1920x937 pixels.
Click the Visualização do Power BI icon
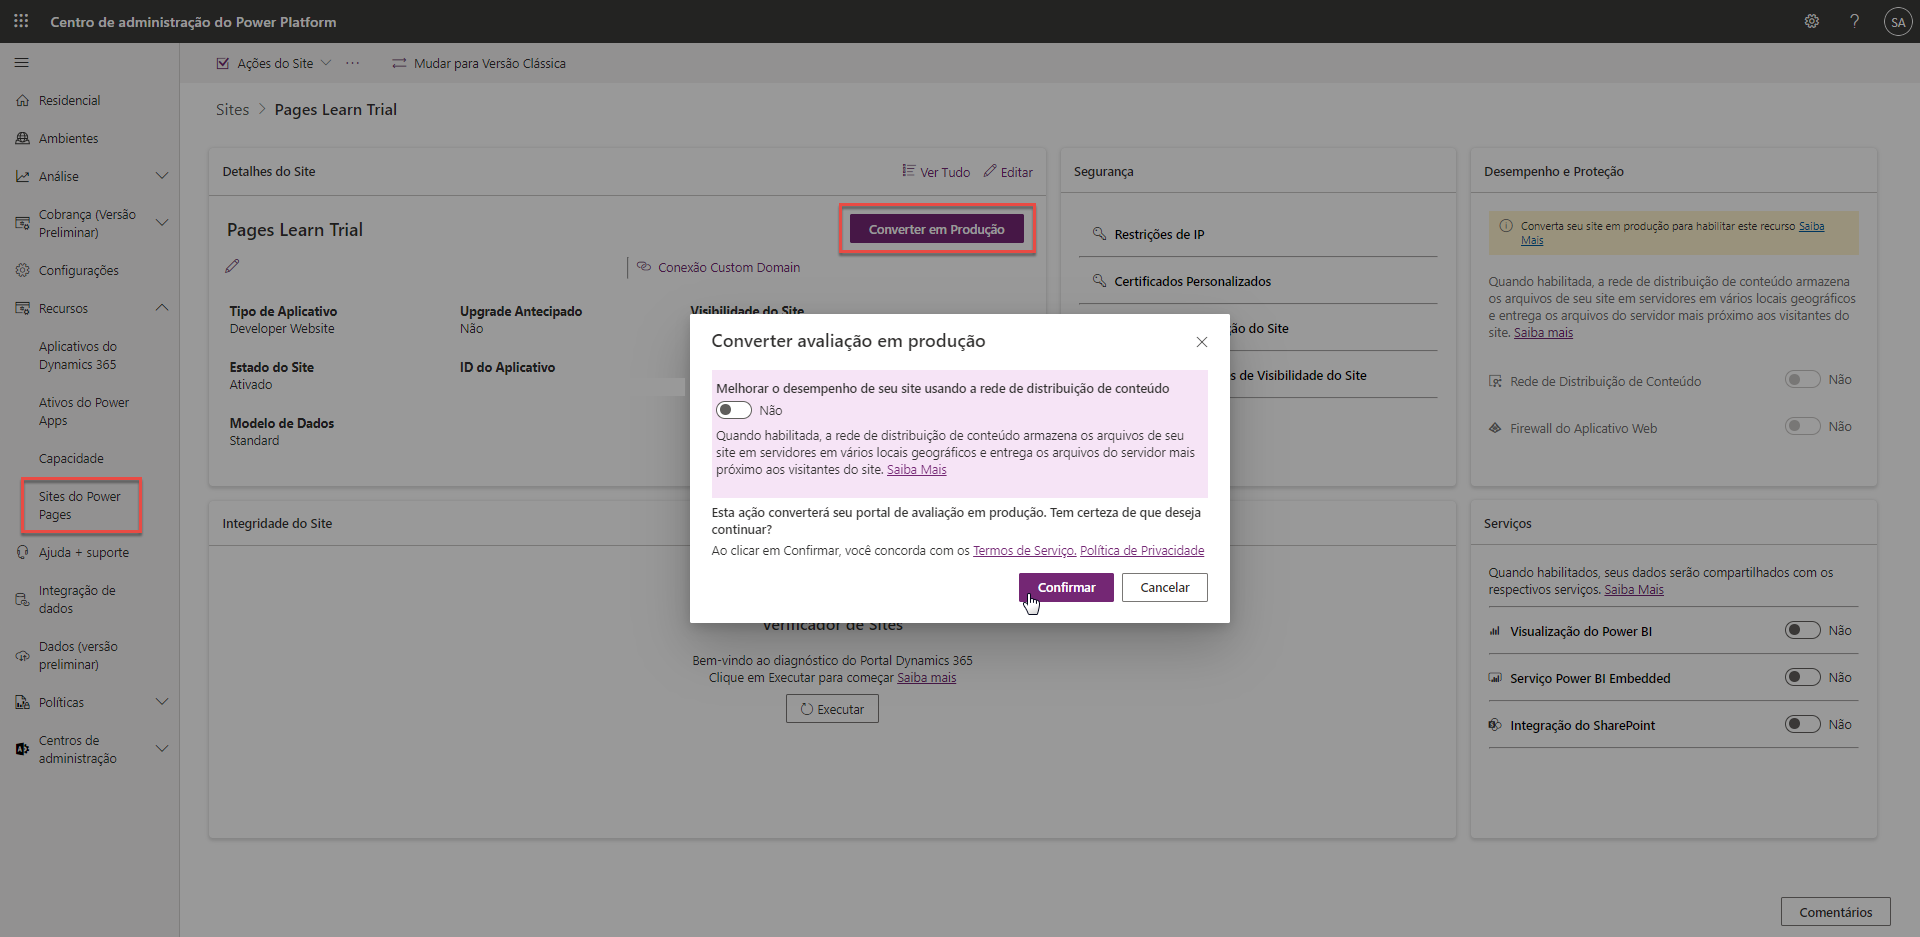click(x=1495, y=631)
